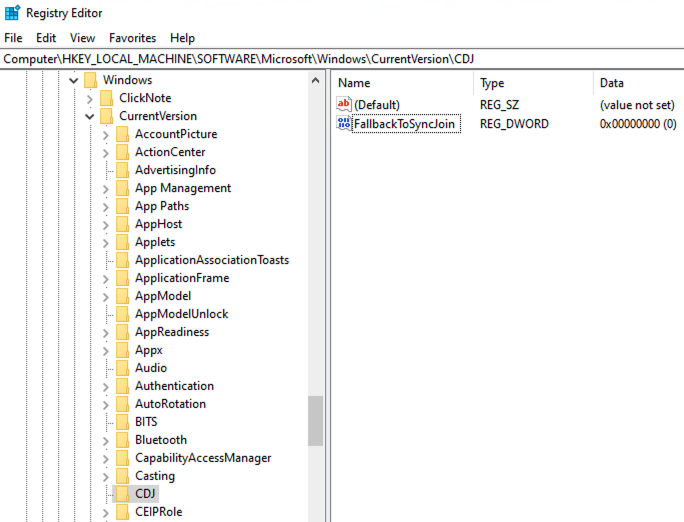
Task: Select the AppModelUnlock key label
Action: (181, 314)
